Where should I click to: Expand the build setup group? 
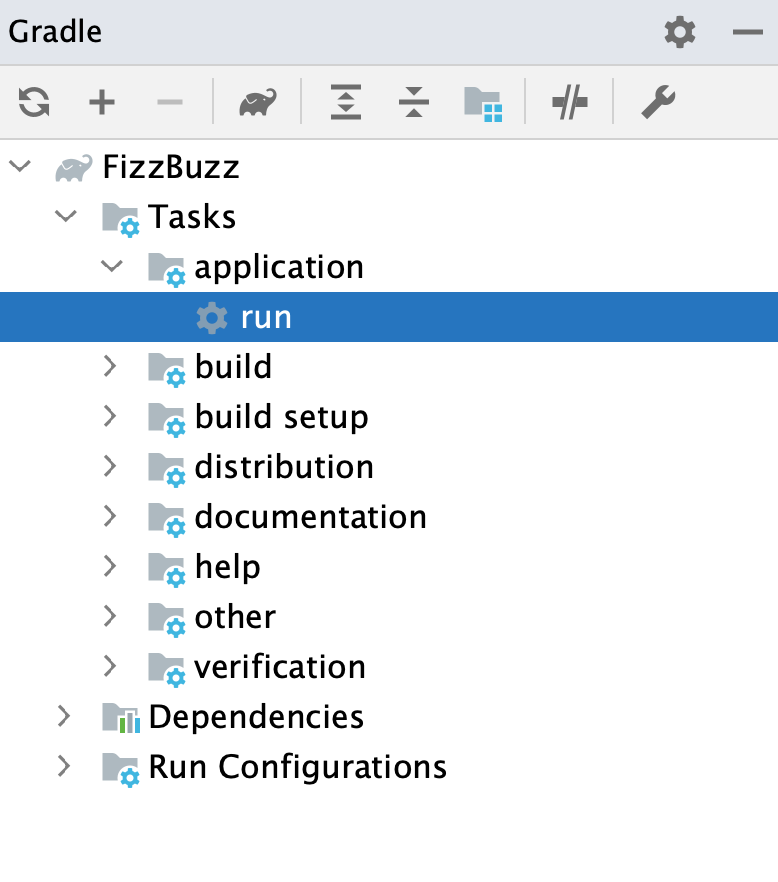(x=110, y=416)
